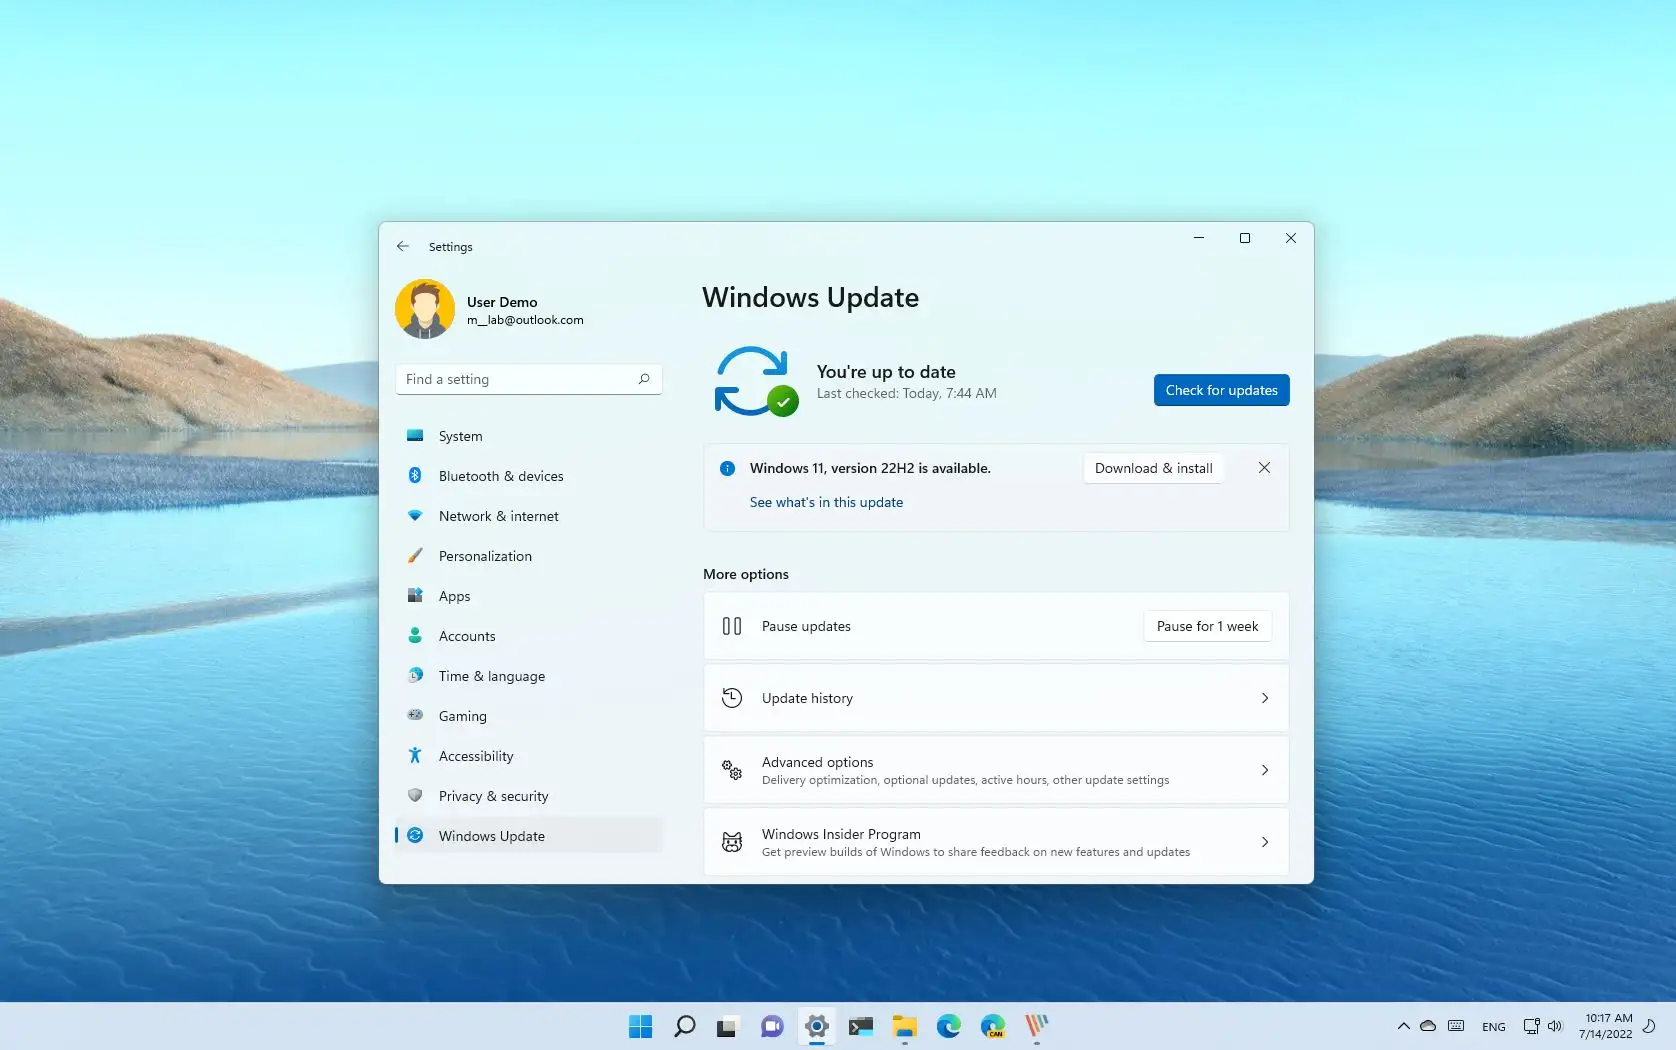Select Windows Update in sidebar
The width and height of the screenshot is (1676, 1050).
click(x=529, y=836)
